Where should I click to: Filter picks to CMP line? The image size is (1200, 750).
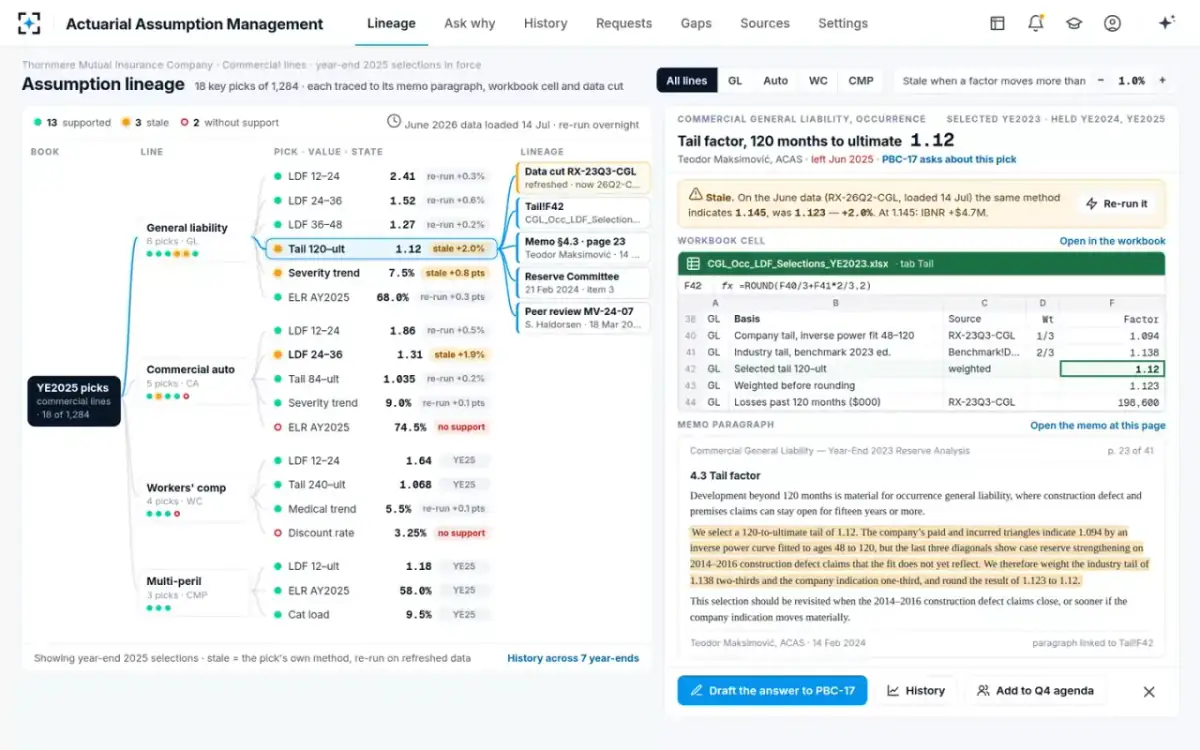tap(861, 81)
